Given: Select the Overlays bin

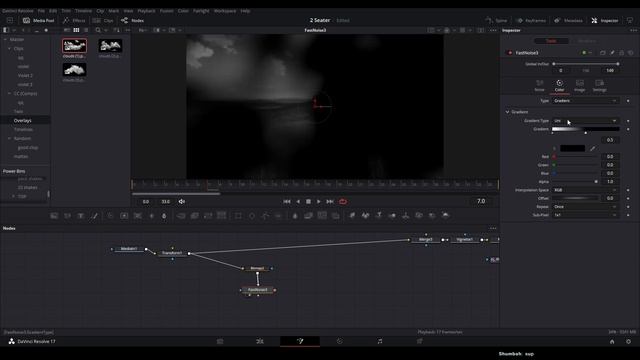Looking at the screenshot, I should (22, 120).
